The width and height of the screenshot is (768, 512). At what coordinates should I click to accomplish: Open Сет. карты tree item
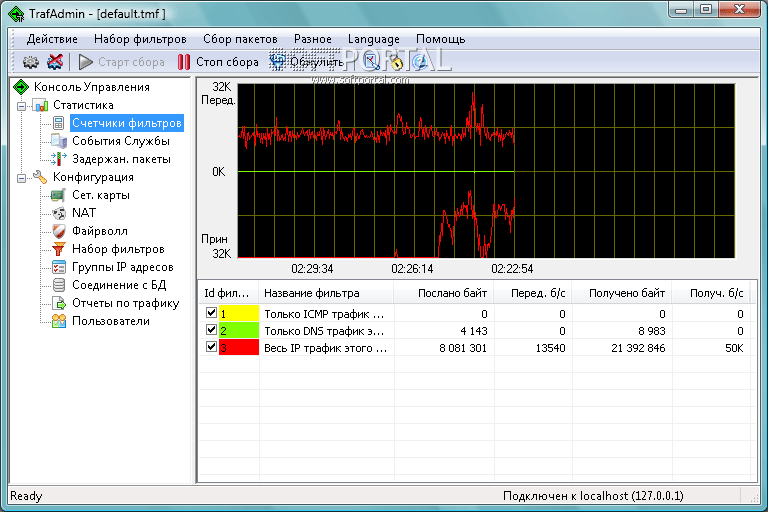tap(101, 195)
